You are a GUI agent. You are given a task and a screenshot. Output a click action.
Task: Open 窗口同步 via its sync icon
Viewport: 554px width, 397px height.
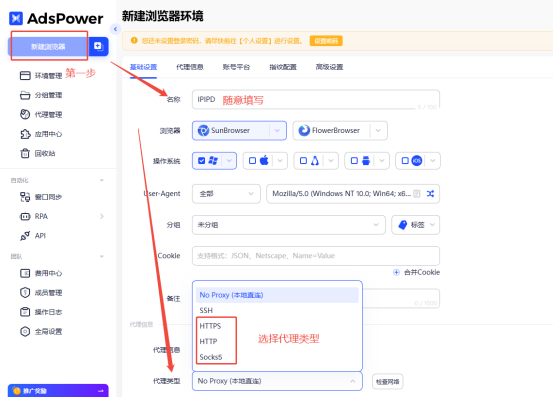25,197
